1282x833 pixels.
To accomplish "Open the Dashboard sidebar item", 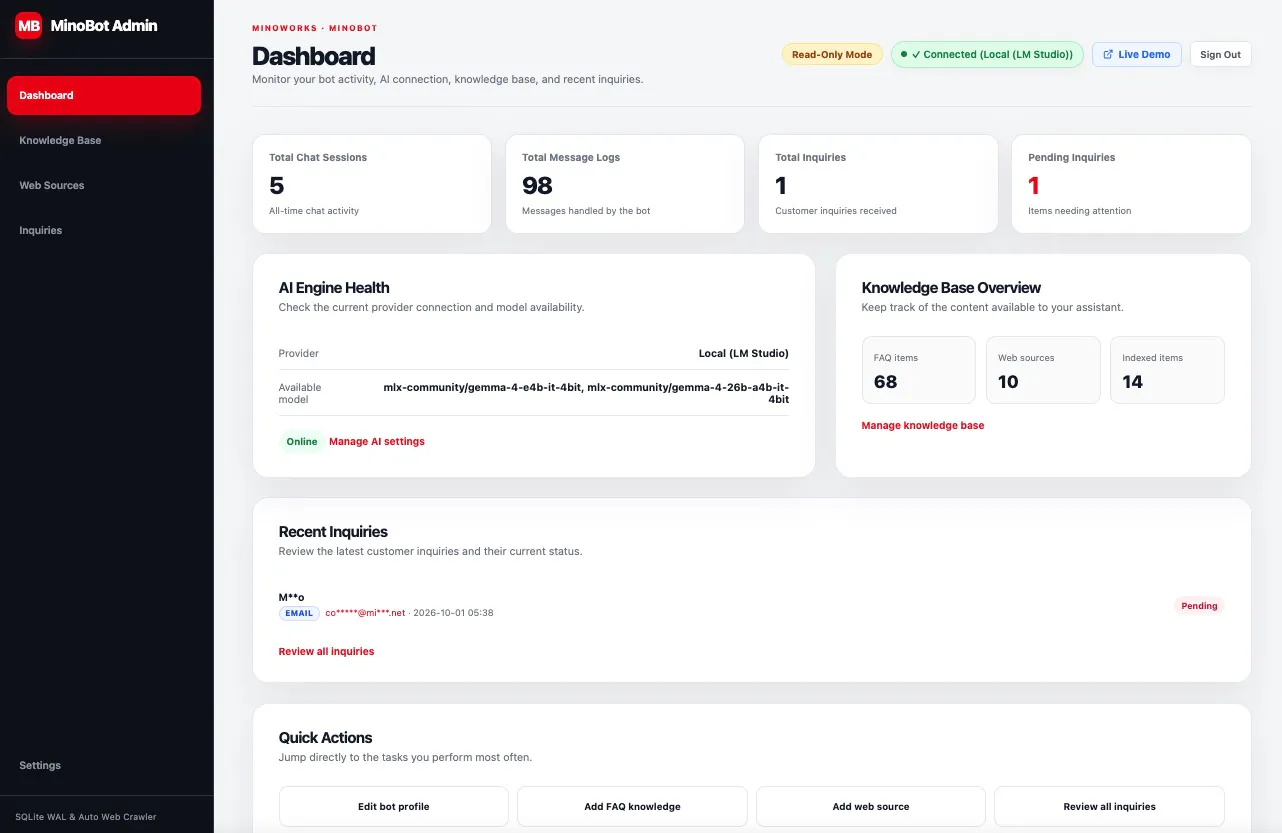I will coord(104,95).
